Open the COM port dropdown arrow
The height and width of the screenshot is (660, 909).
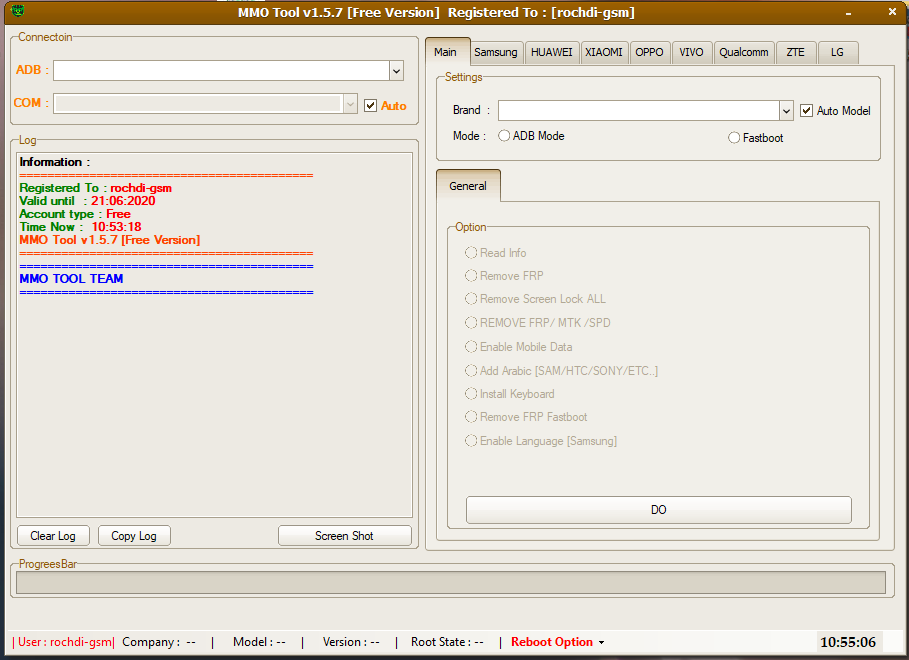pyautogui.click(x=350, y=104)
